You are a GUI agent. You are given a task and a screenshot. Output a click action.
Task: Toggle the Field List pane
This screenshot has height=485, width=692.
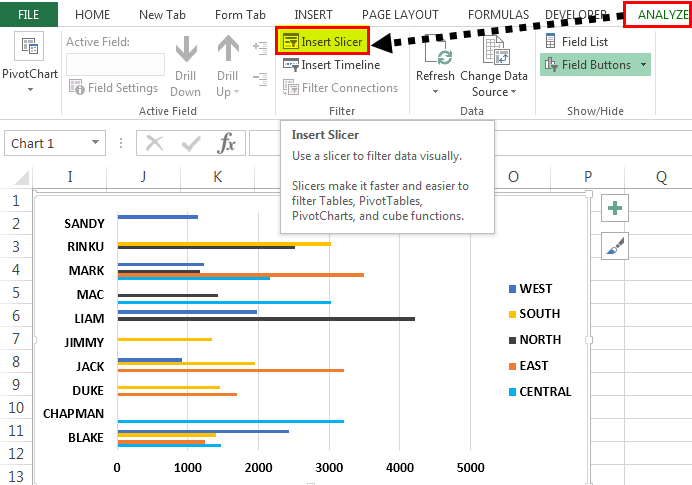(576, 41)
